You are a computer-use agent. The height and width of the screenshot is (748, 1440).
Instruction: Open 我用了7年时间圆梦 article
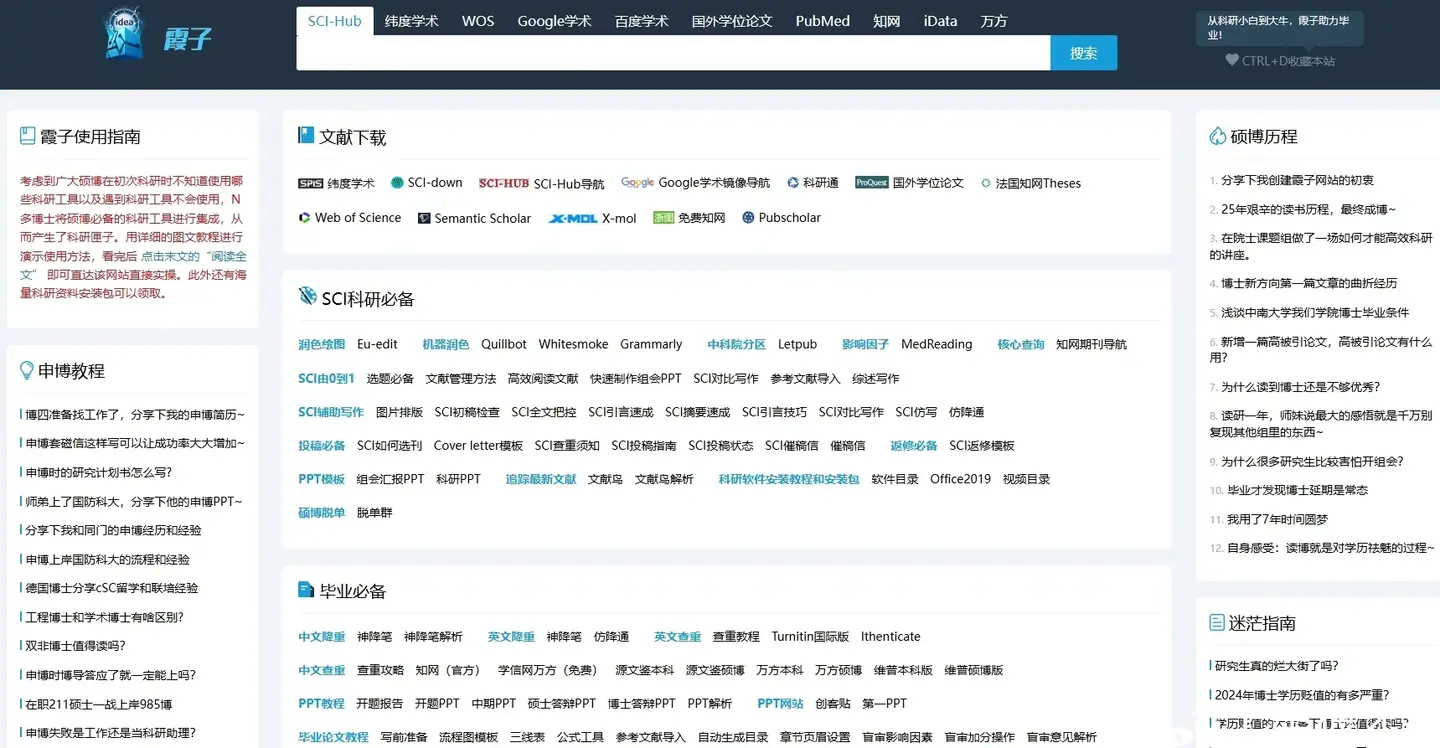1277,519
